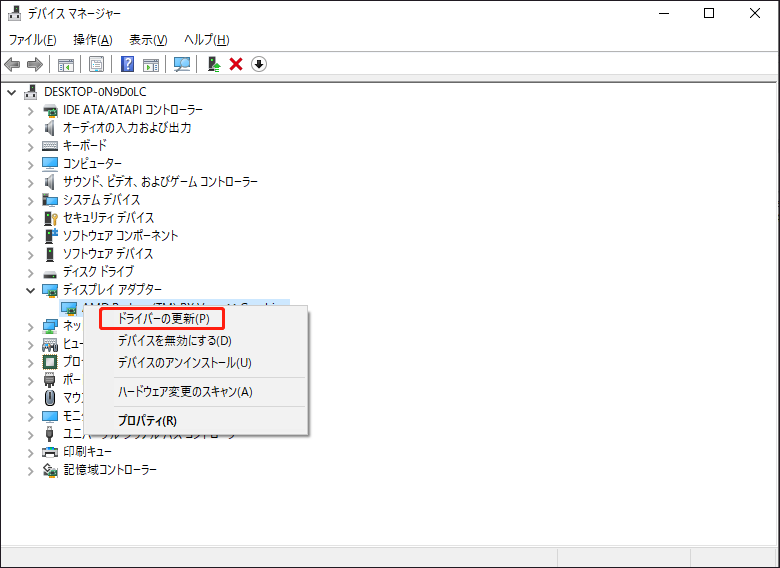Image resolution: width=780 pixels, height=568 pixels.
Task: Open the 表示(V) menu
Action: coord(148,40)
